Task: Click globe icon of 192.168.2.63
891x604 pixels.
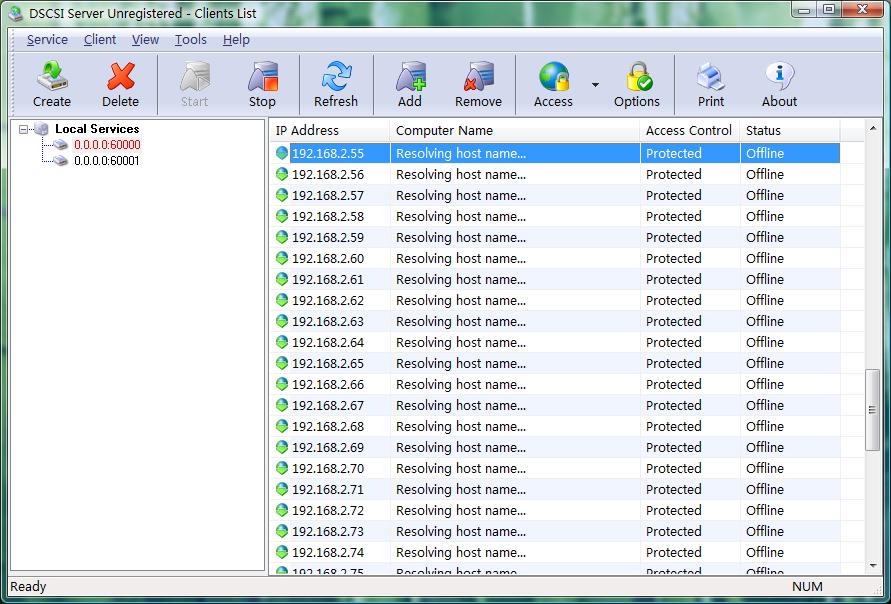Action: 282,321
